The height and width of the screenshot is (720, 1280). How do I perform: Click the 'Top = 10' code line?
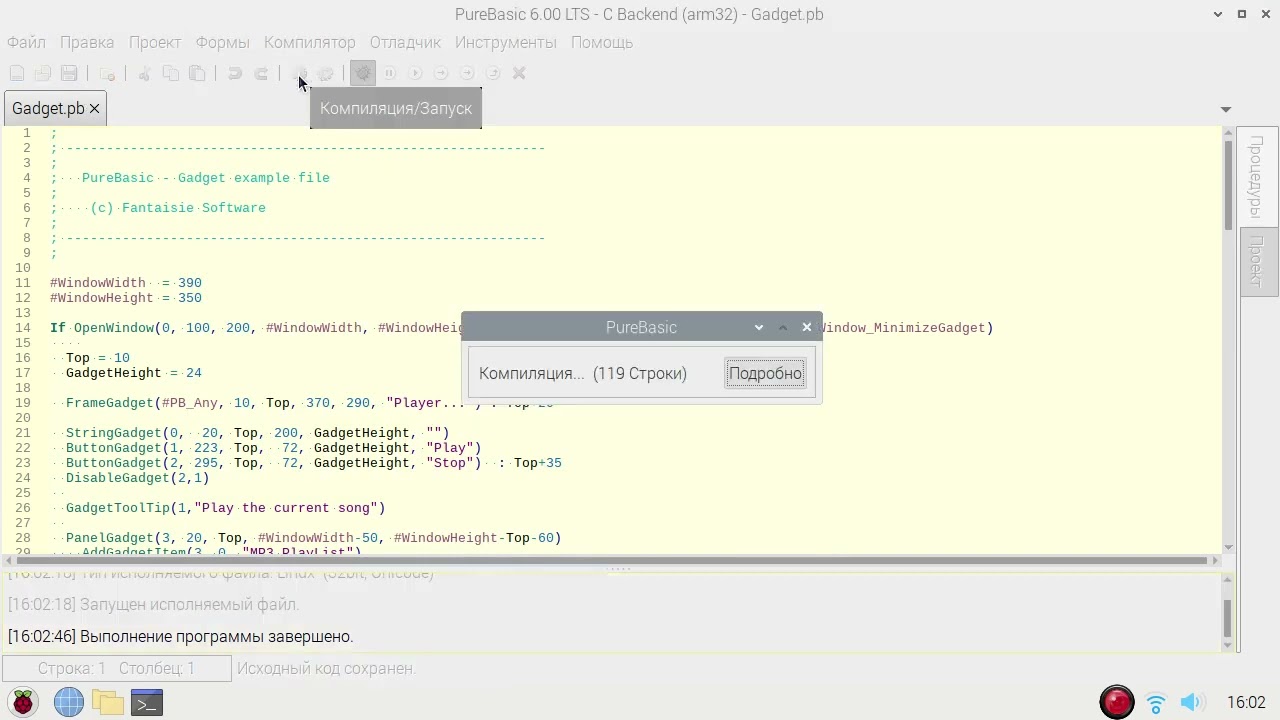(98, 358)
